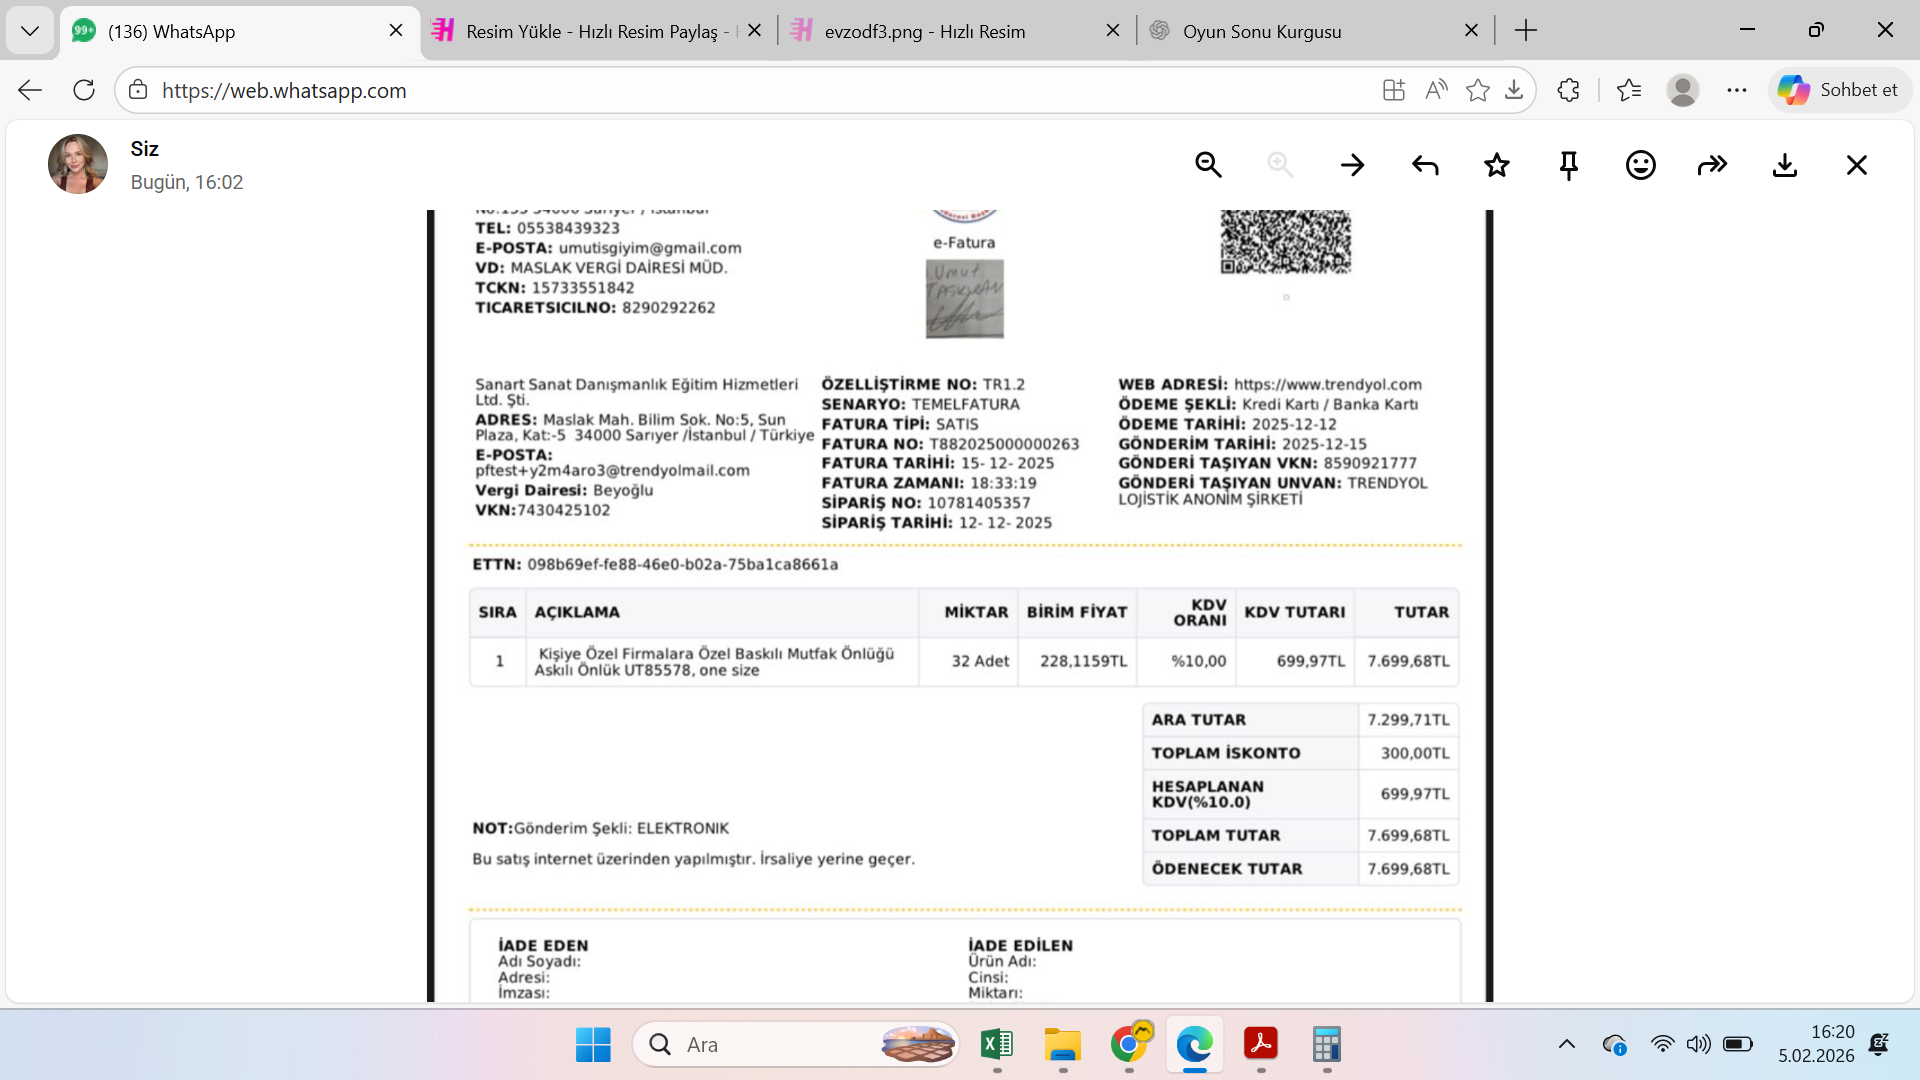Screen dimensions: 1920x1080
Task: Open File Explorer from the taskbar
Action: tap(1063, 1045)
